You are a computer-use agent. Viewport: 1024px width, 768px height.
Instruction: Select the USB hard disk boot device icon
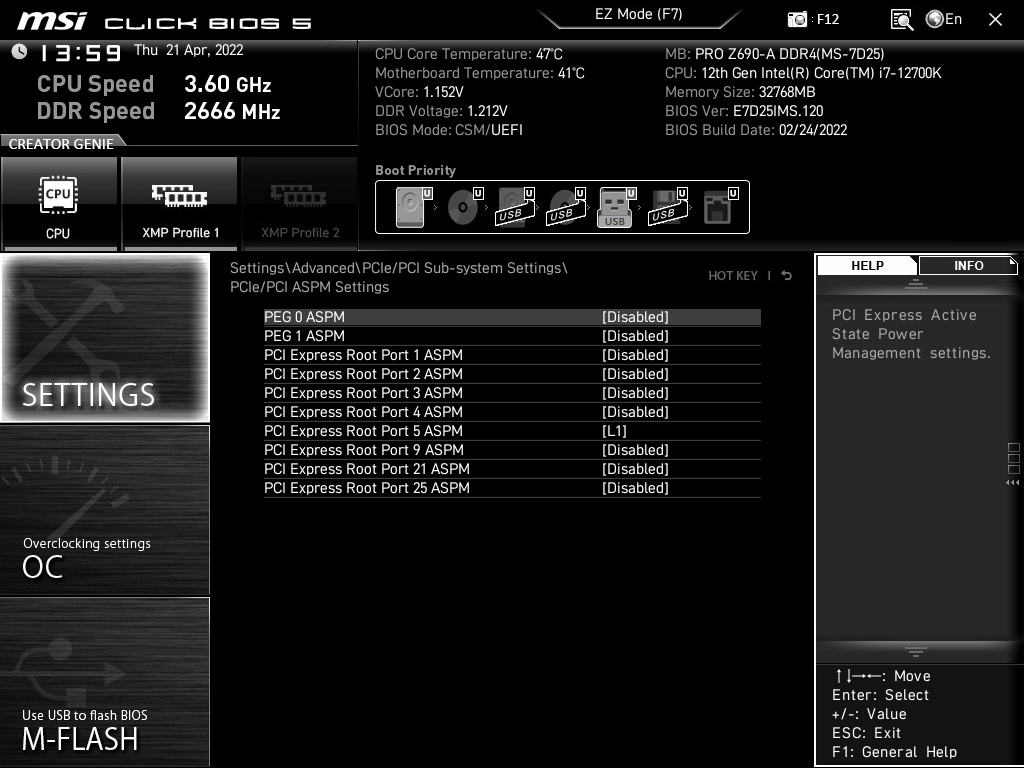[x=515, y=207]
